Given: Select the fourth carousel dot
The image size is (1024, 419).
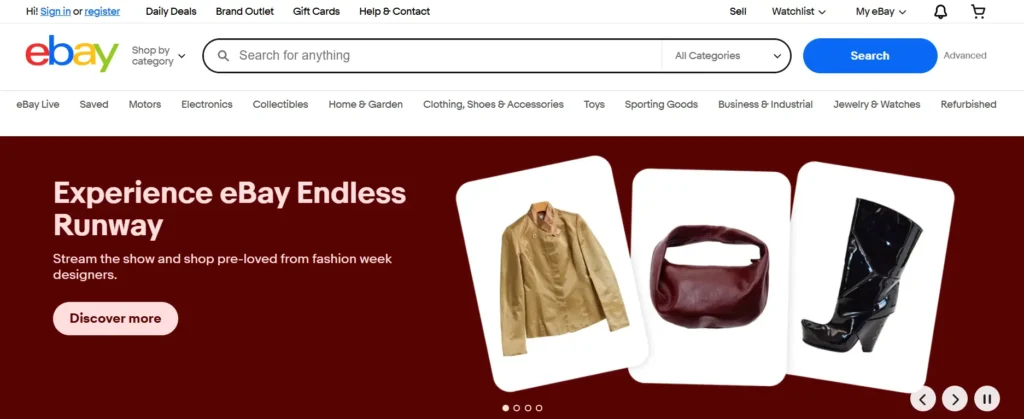Looking at the screenshot, I should (539, 408).
